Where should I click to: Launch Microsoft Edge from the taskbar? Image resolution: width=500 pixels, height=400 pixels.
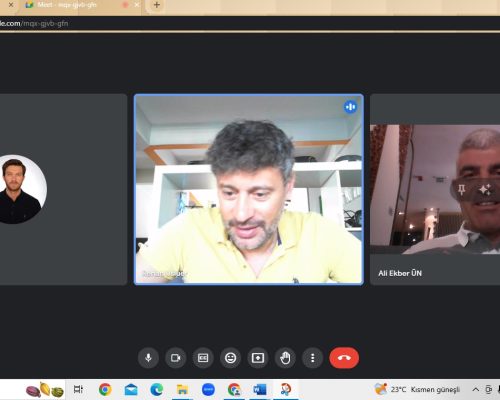[x=157, y=389]
